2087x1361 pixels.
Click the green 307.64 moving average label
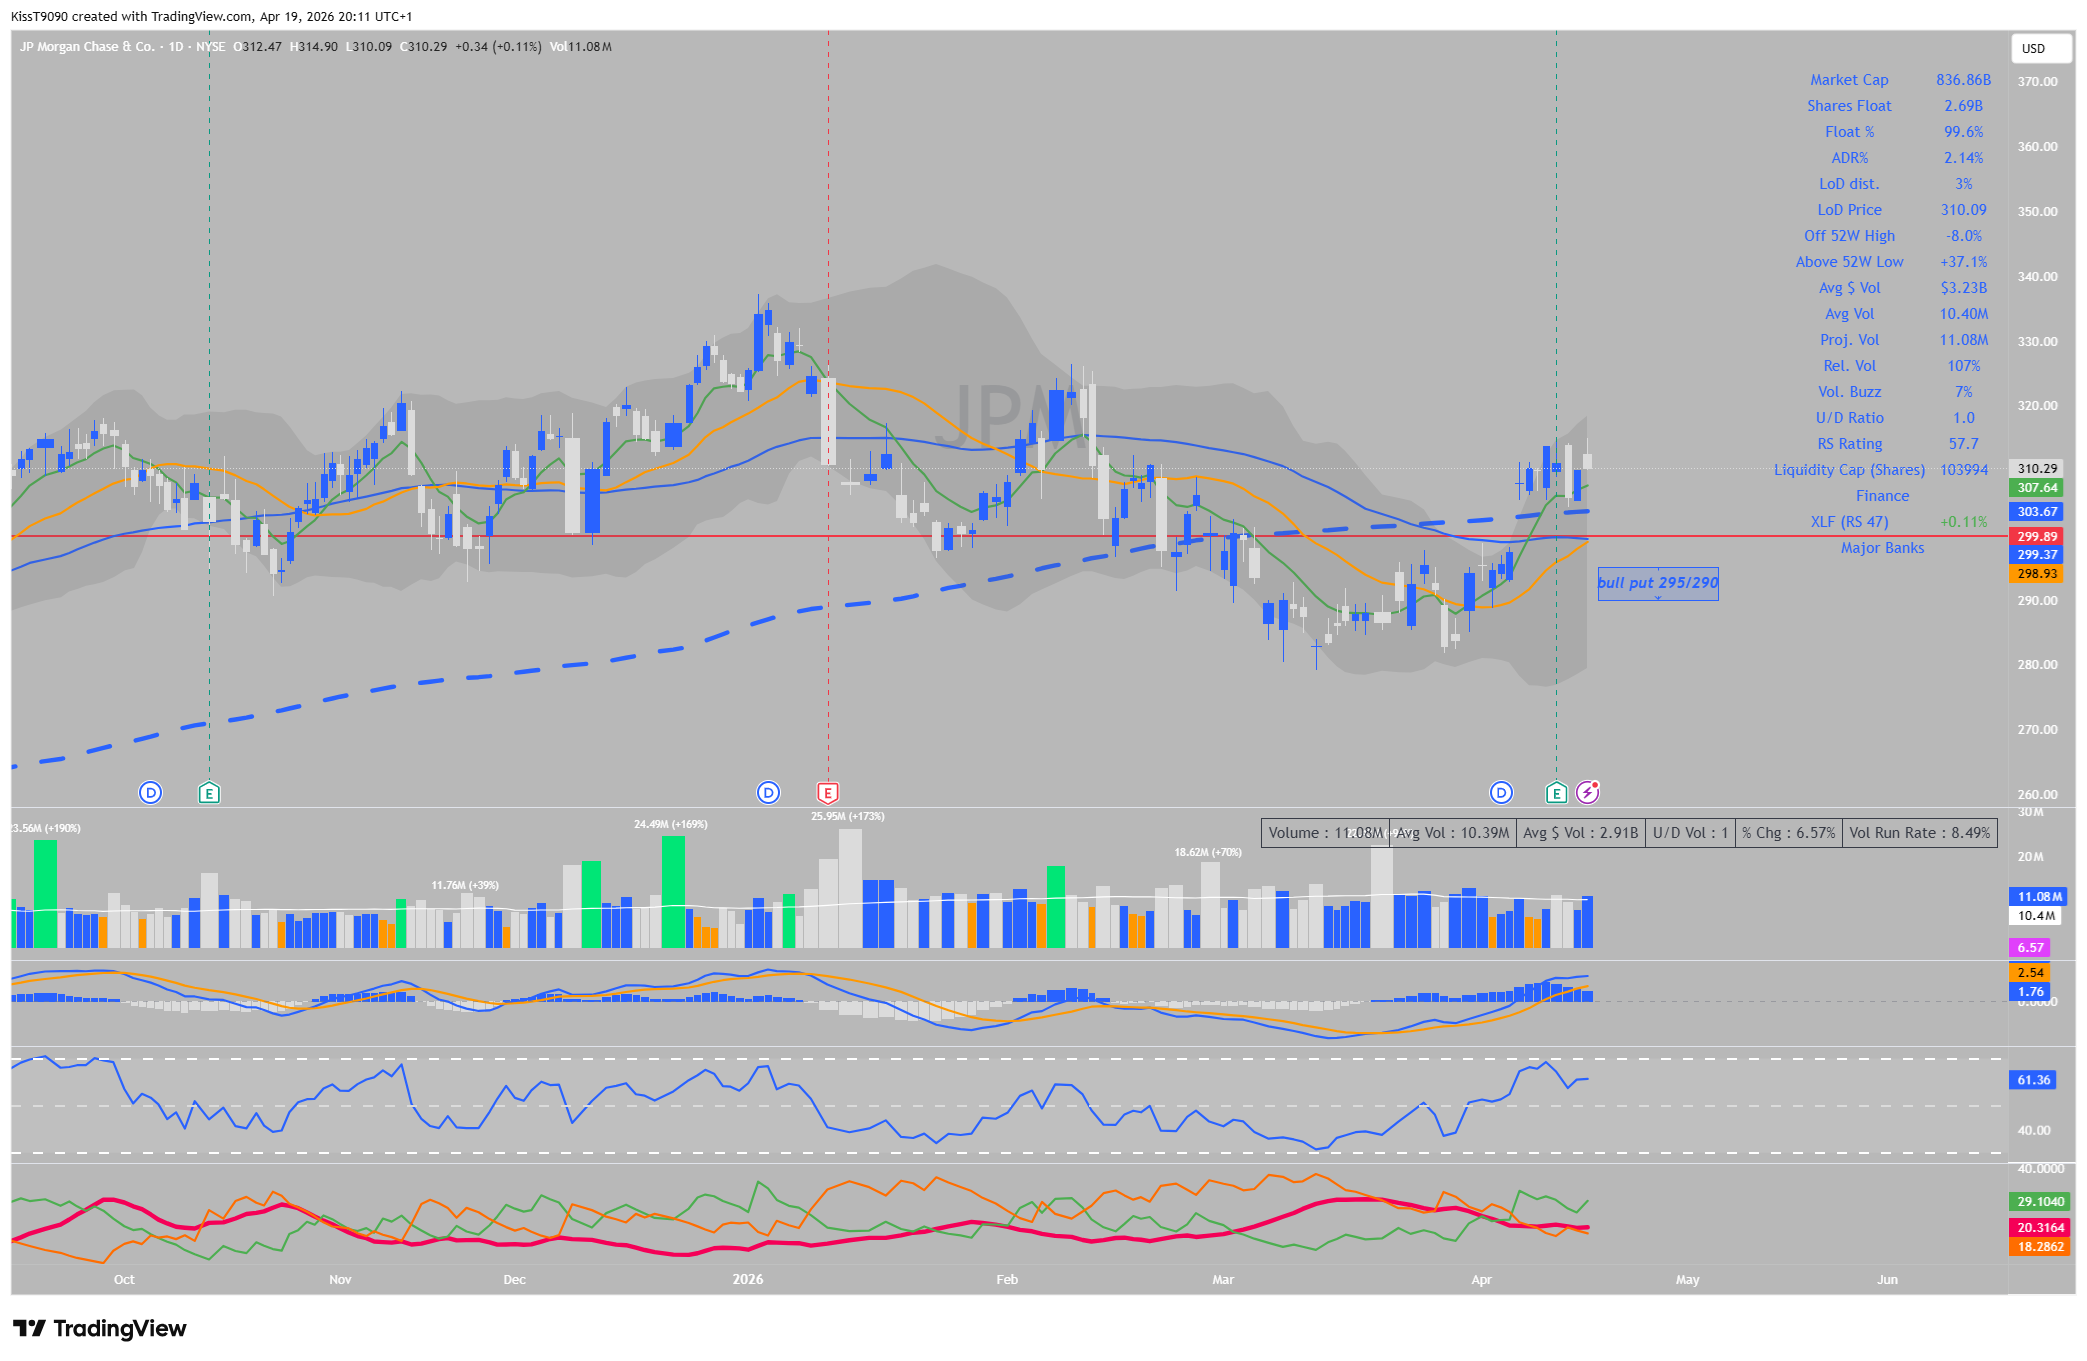(x=2036, y=488)
